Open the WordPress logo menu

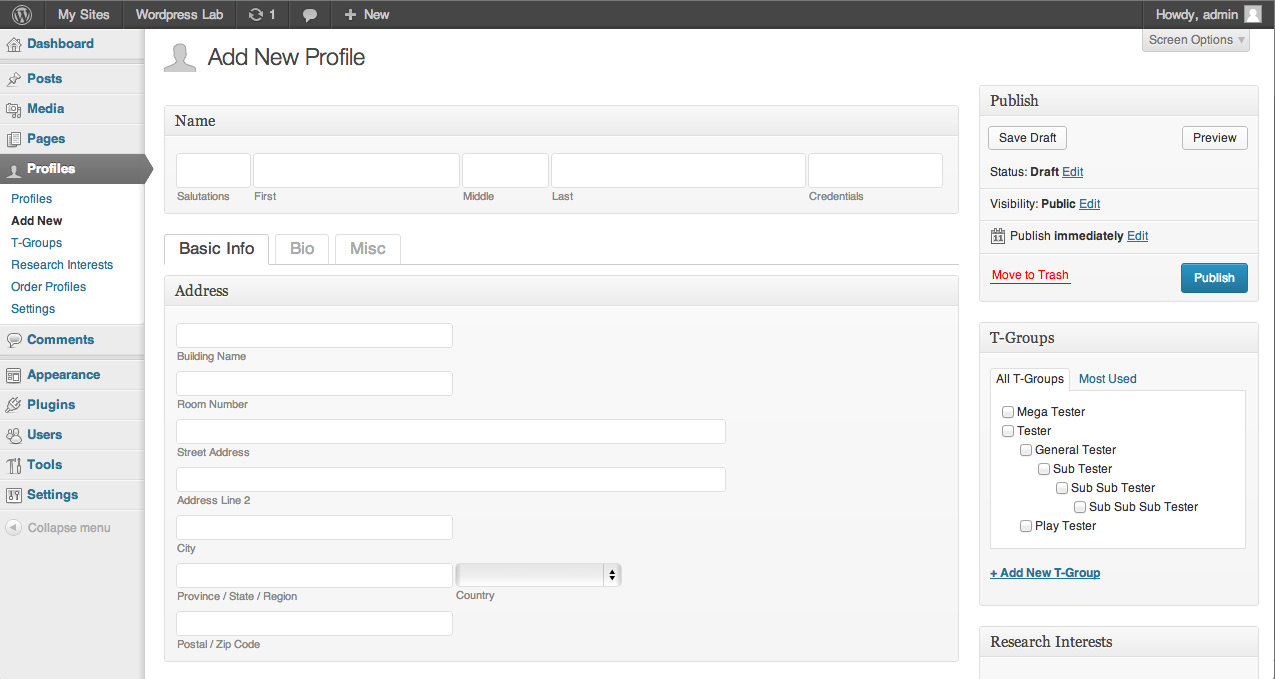point(22,14)
